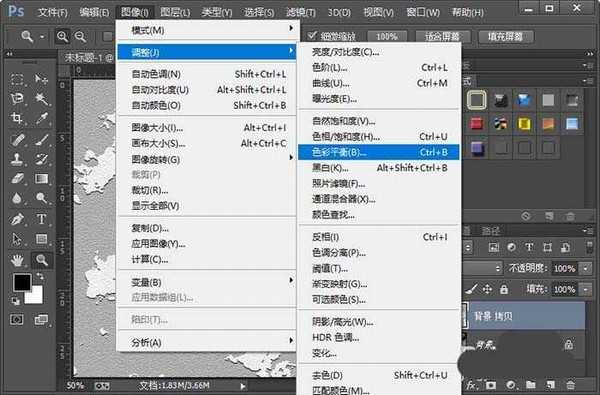Click the Zoom In option icon
Image resolution: width=600 pixels, height=395 pixels.
coord(62,37)
